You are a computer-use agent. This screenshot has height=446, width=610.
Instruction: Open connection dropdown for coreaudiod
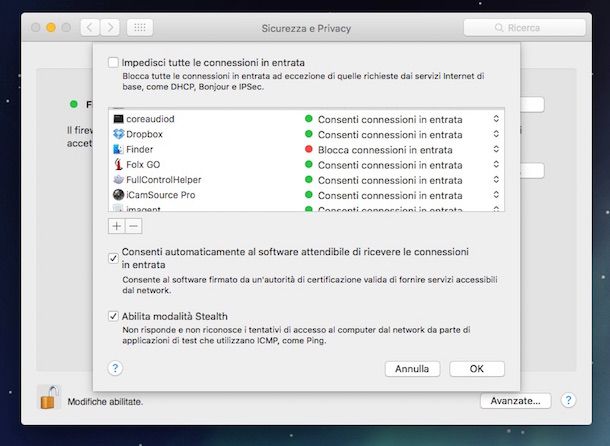pyautogui.click(x=496, y=119)
